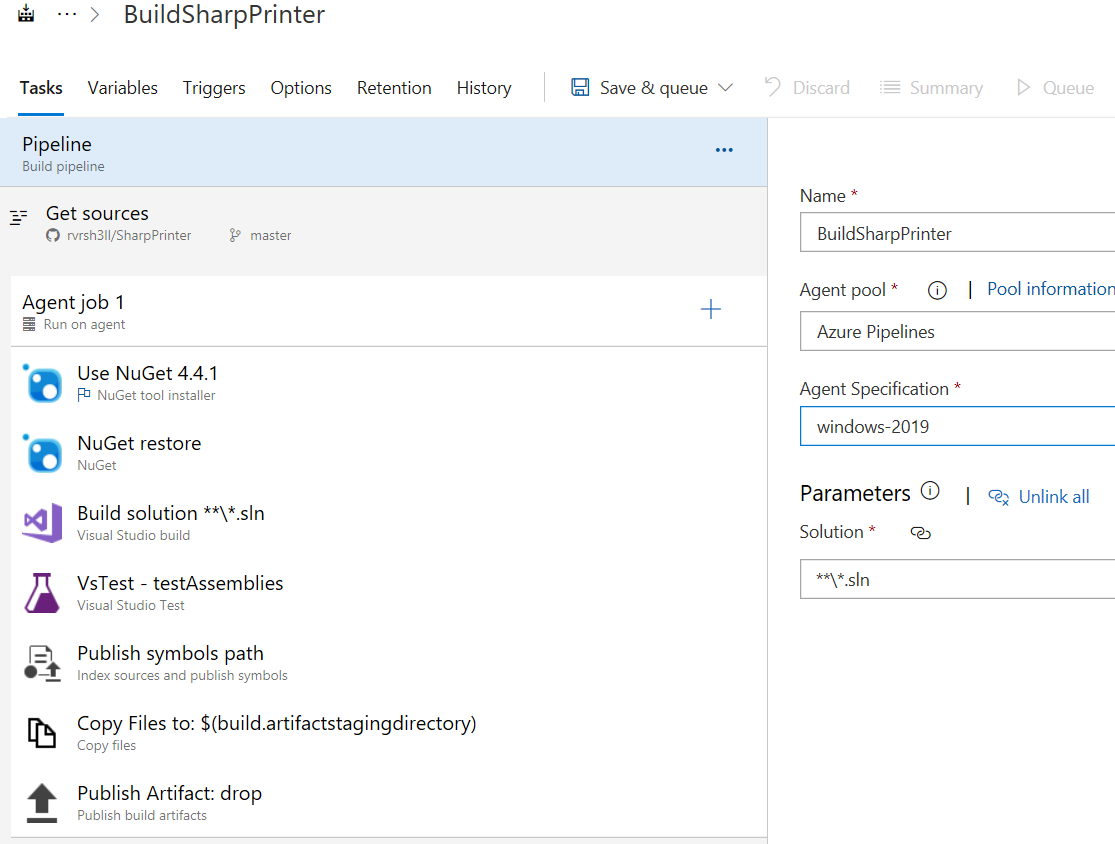Screen dimensions: 1115x844
Task: Click the GitHub repository icon
Action: [53, 235]
